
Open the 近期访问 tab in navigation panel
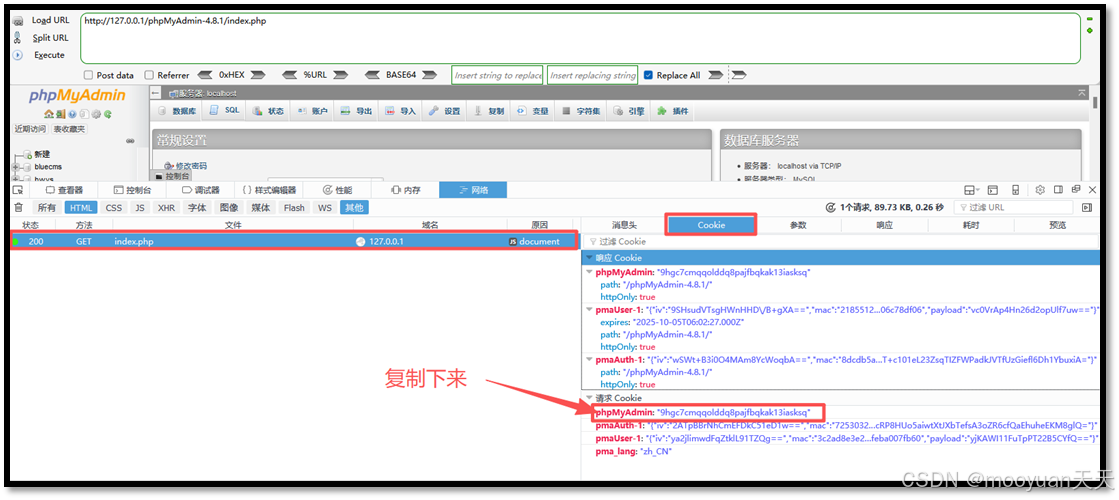[x=31, y=129]
